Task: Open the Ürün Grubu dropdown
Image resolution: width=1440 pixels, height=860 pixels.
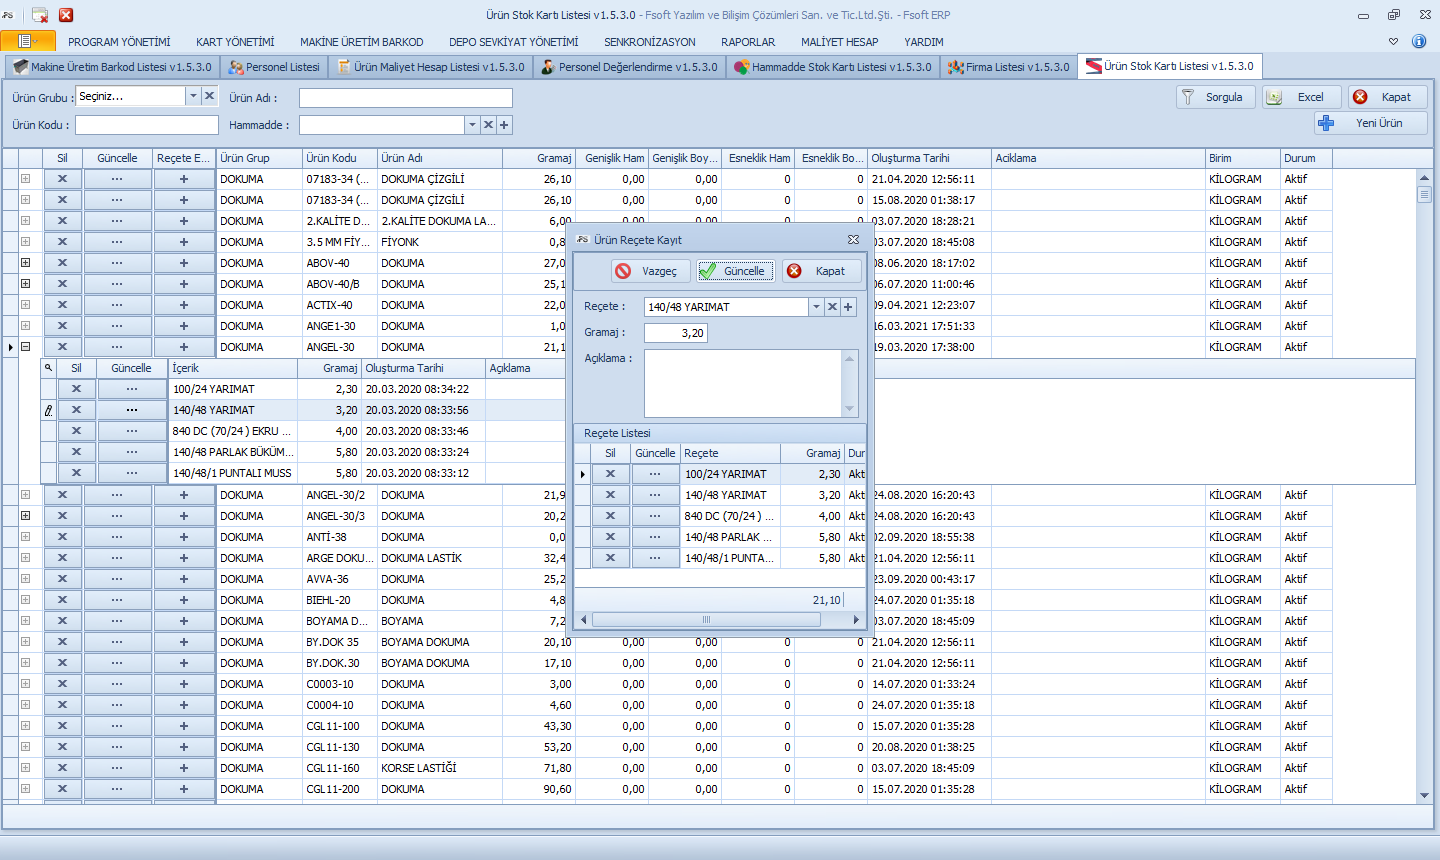Action: tap(193, 96)
